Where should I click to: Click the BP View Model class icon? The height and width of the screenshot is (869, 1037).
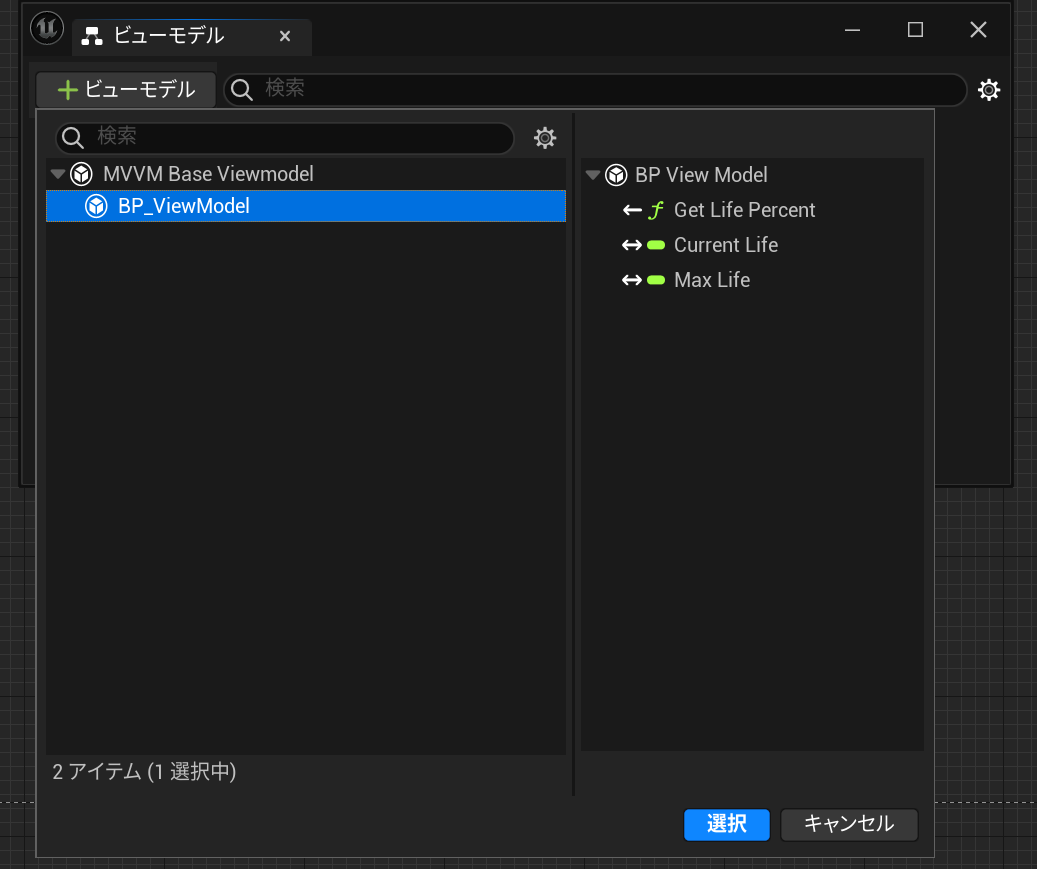(x=616, y=175)
